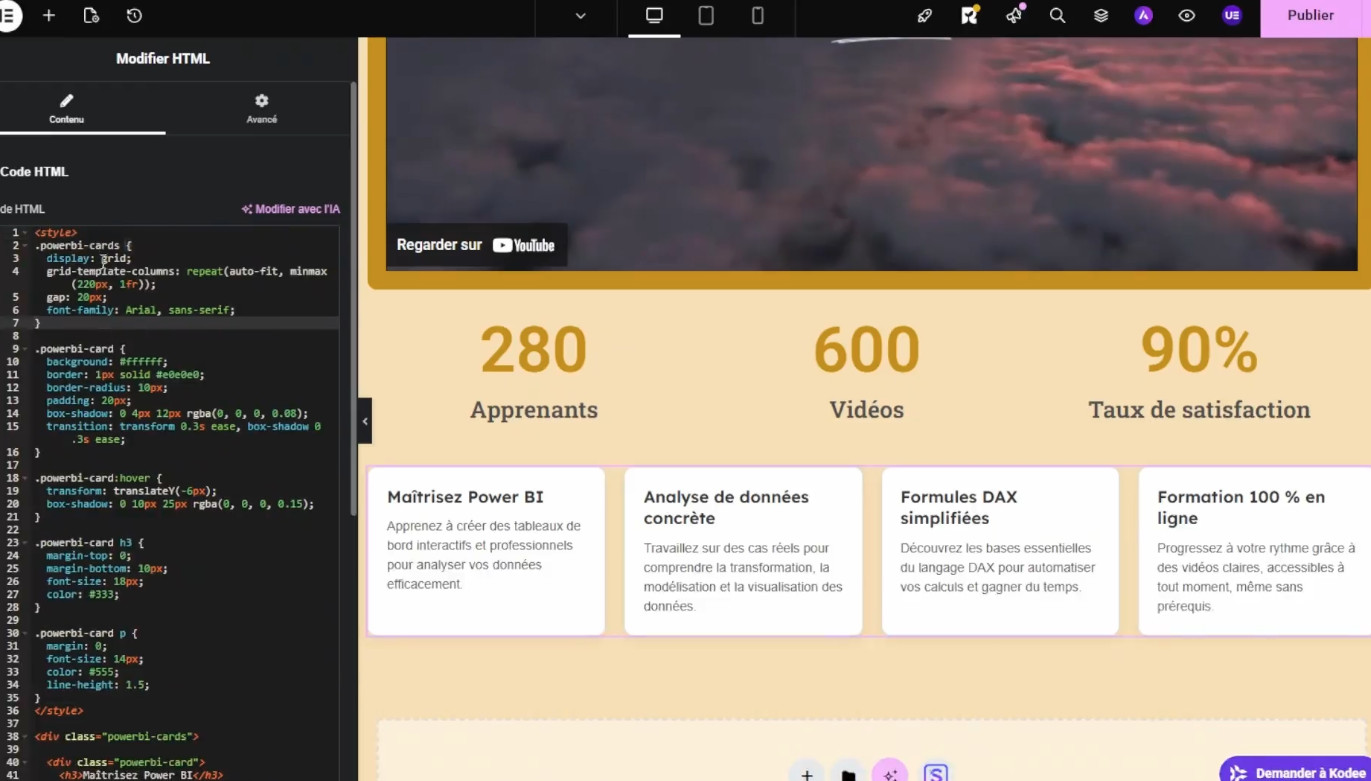Click the blue S icon in add-section area

[935, 774]
